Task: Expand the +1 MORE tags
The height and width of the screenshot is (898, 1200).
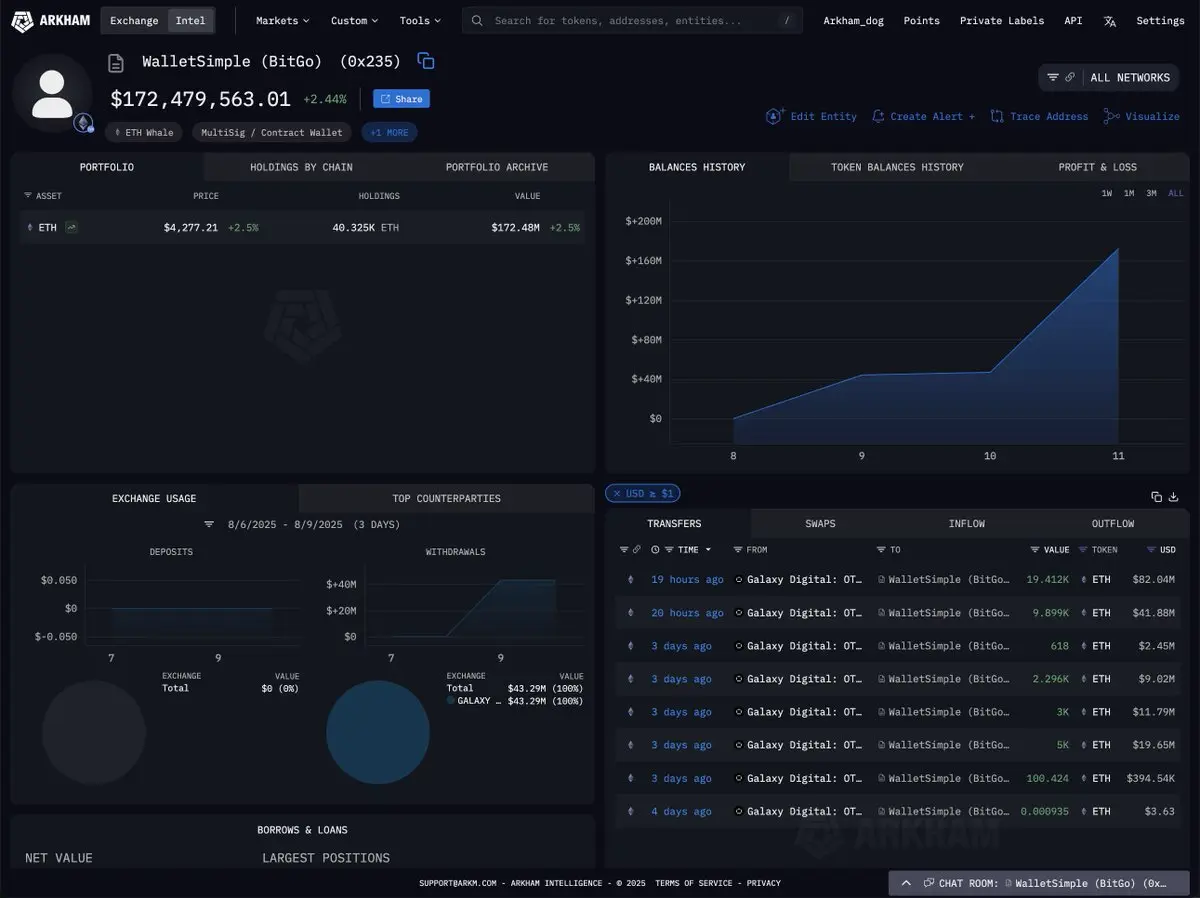Action: [x=389, y=132]
